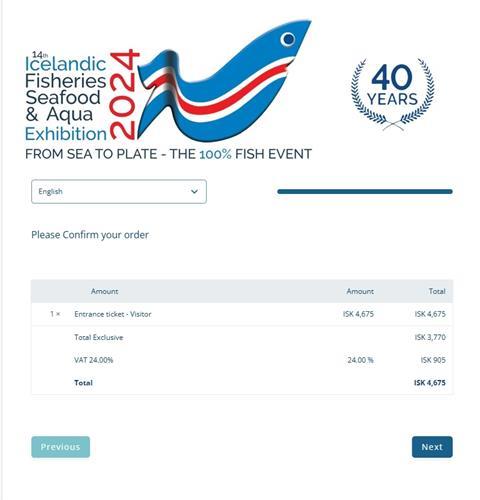
Task: Click the first Amount column header
Action: point(104,291)
